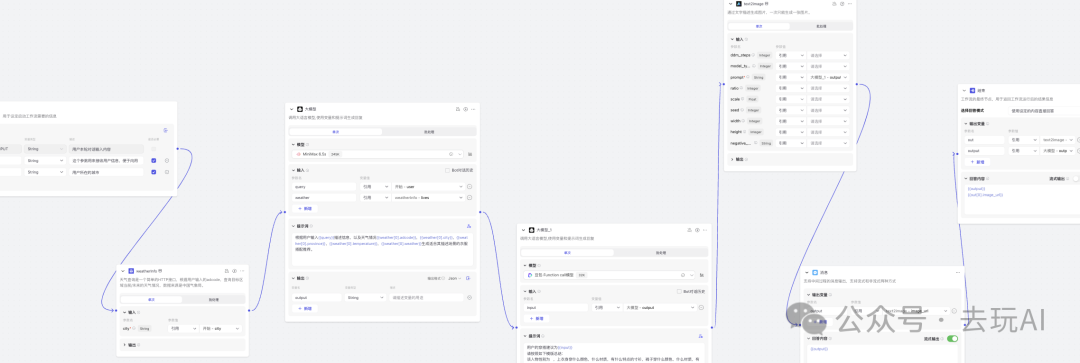1080x363 pixels.
Task: Switch text2image node to 批处理 tab
Action: click(x=821, y=25)
